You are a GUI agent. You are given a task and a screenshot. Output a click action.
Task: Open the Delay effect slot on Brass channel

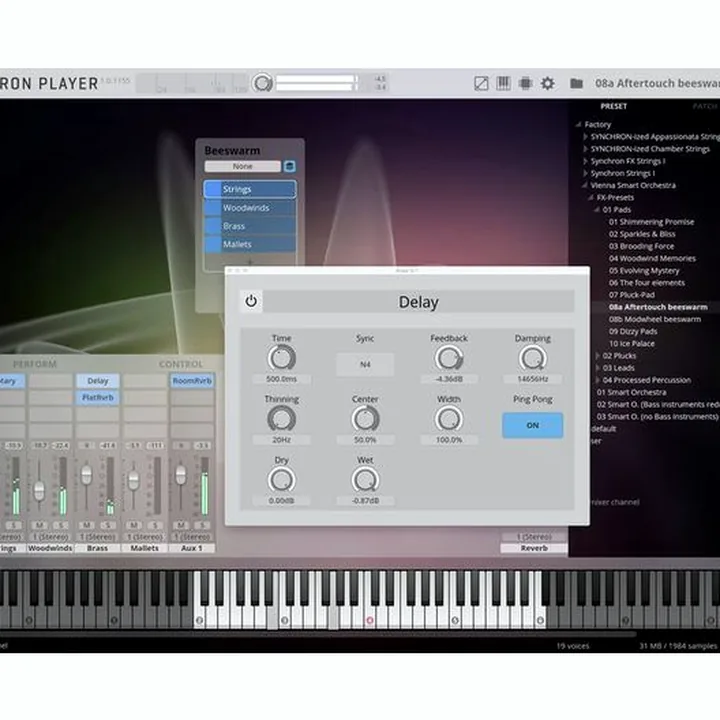(97, 381)
